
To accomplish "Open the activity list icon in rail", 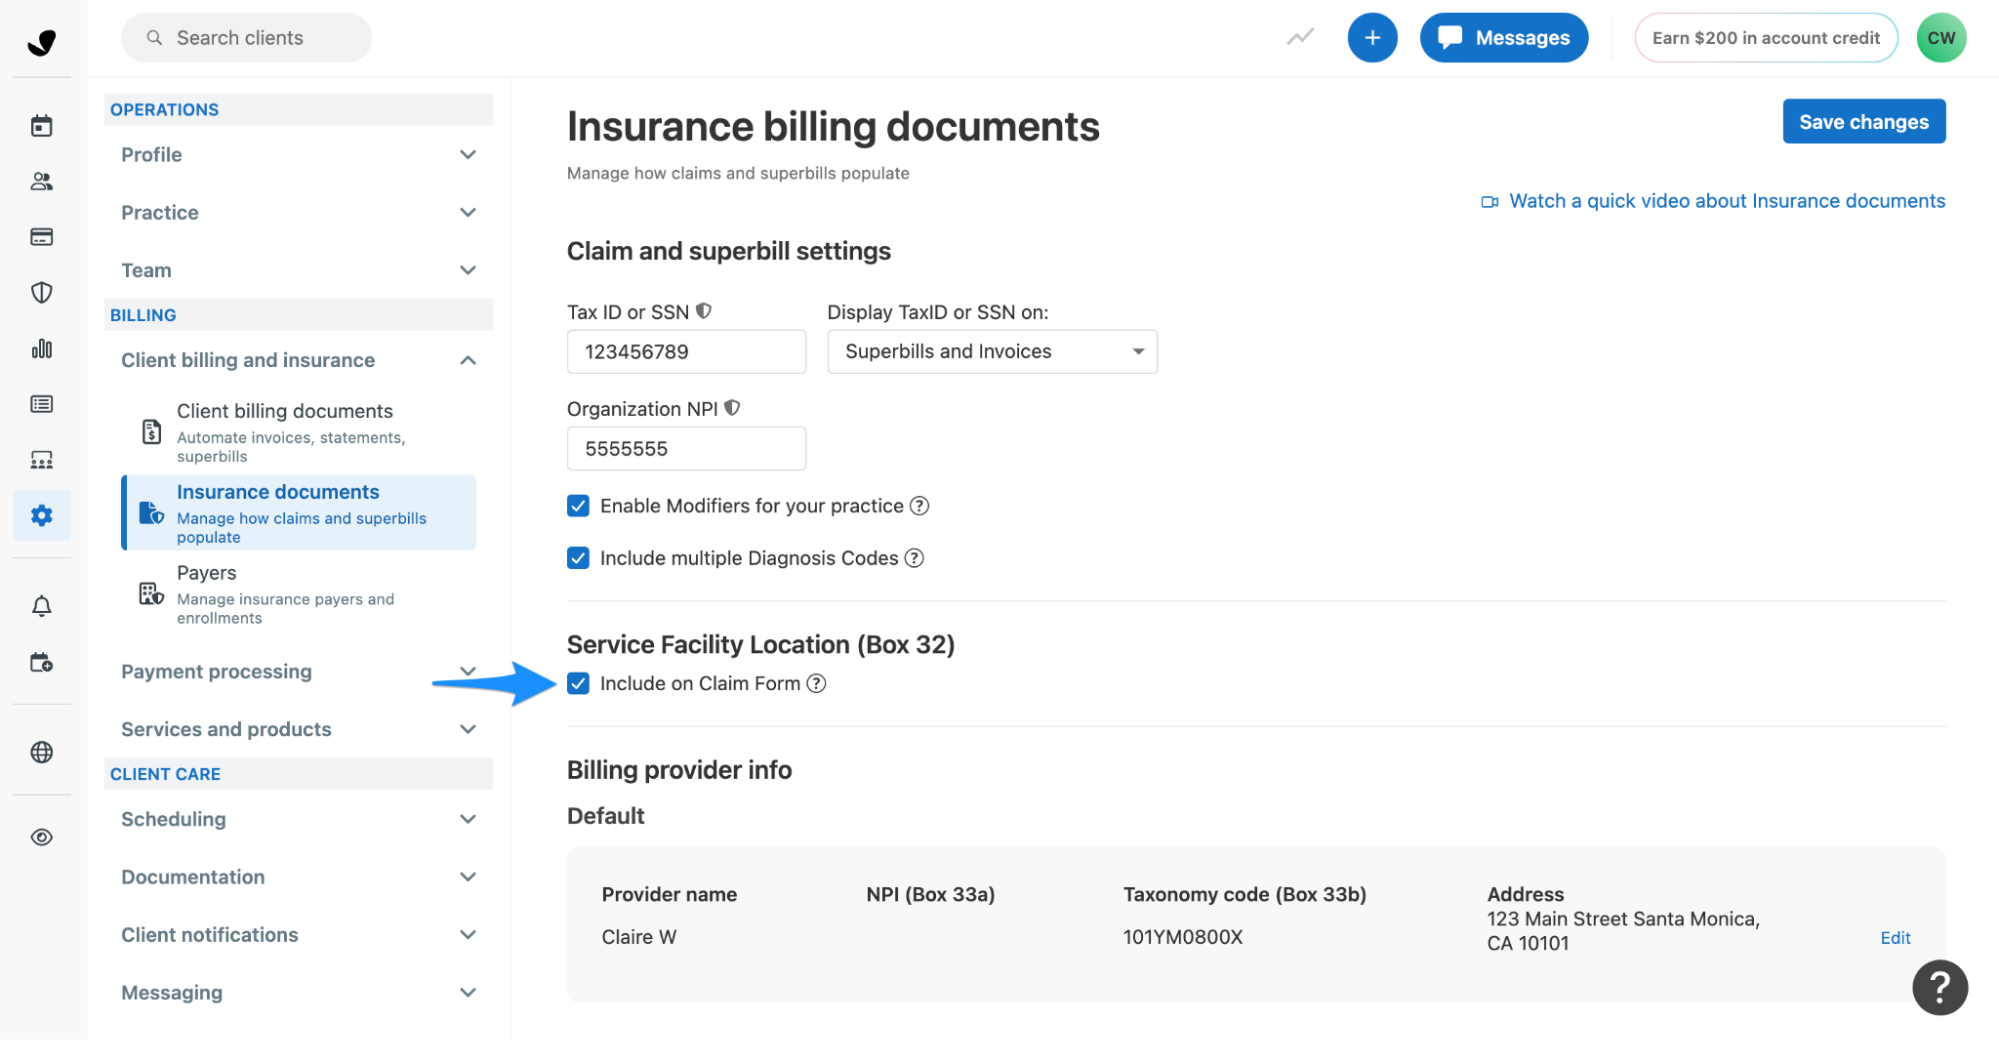I will [41, 404].
